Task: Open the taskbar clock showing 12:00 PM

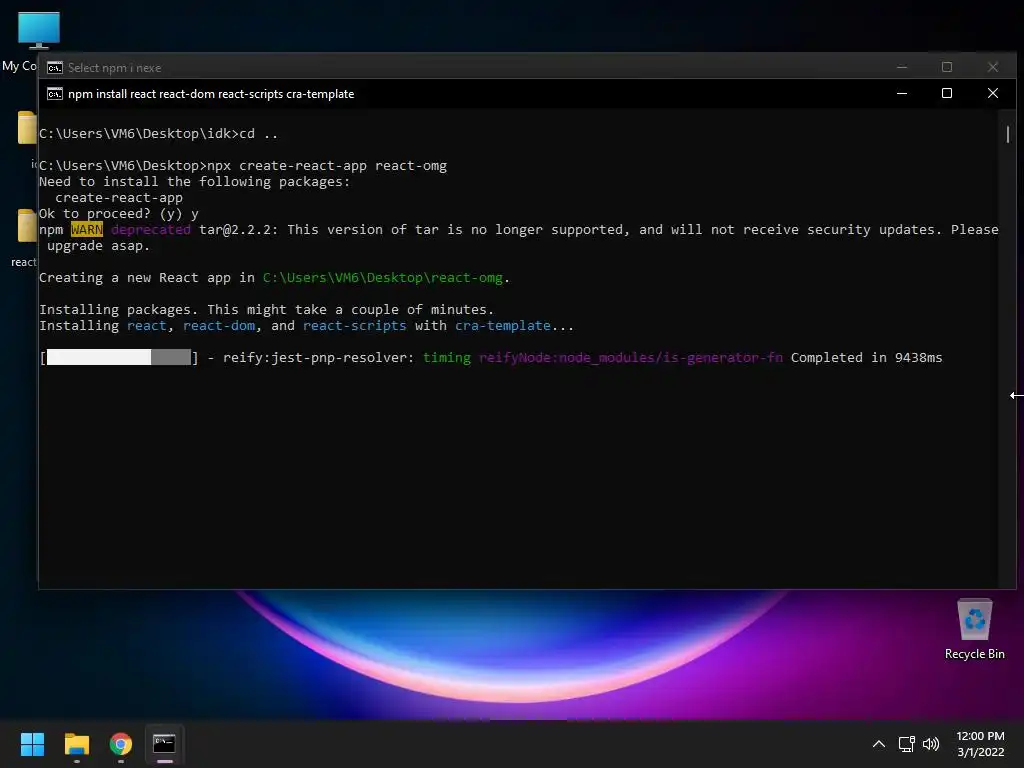Action: [980, 744]
